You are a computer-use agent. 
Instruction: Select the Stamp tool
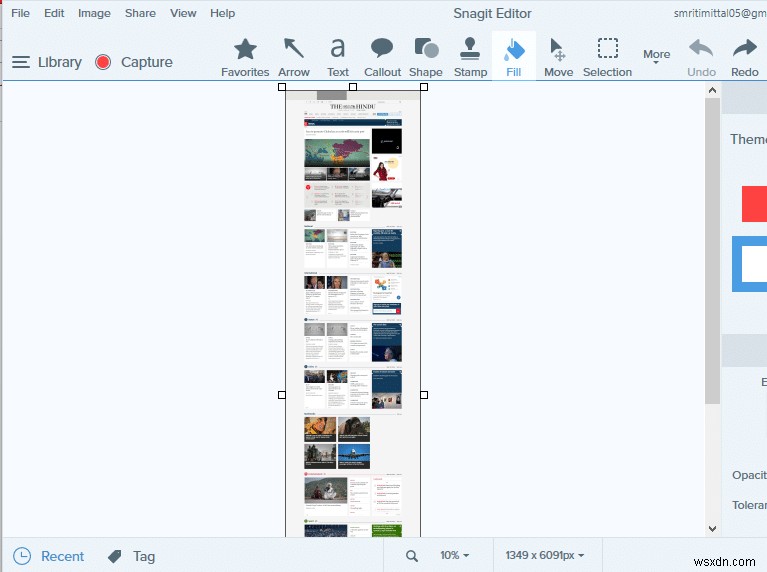[470, 57]
